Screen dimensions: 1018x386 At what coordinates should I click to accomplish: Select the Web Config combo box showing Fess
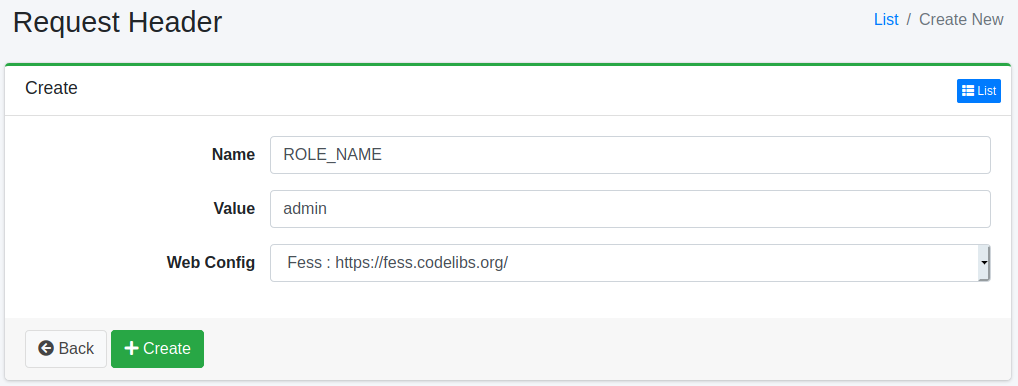(x=630, y=263)
